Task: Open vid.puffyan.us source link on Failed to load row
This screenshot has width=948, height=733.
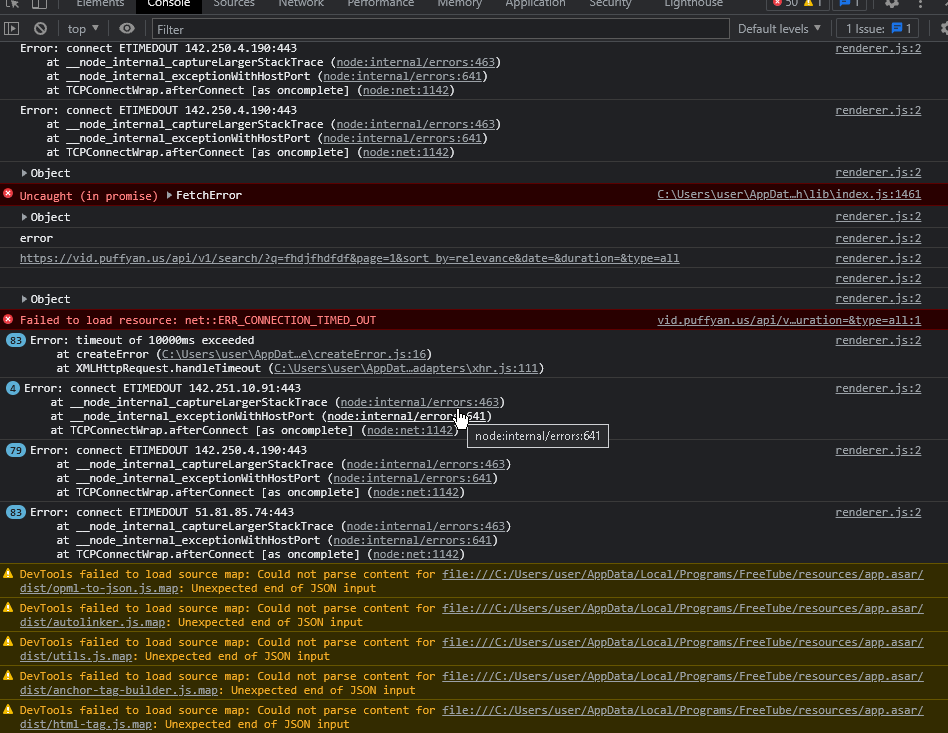Action: (x=789, y=320)
